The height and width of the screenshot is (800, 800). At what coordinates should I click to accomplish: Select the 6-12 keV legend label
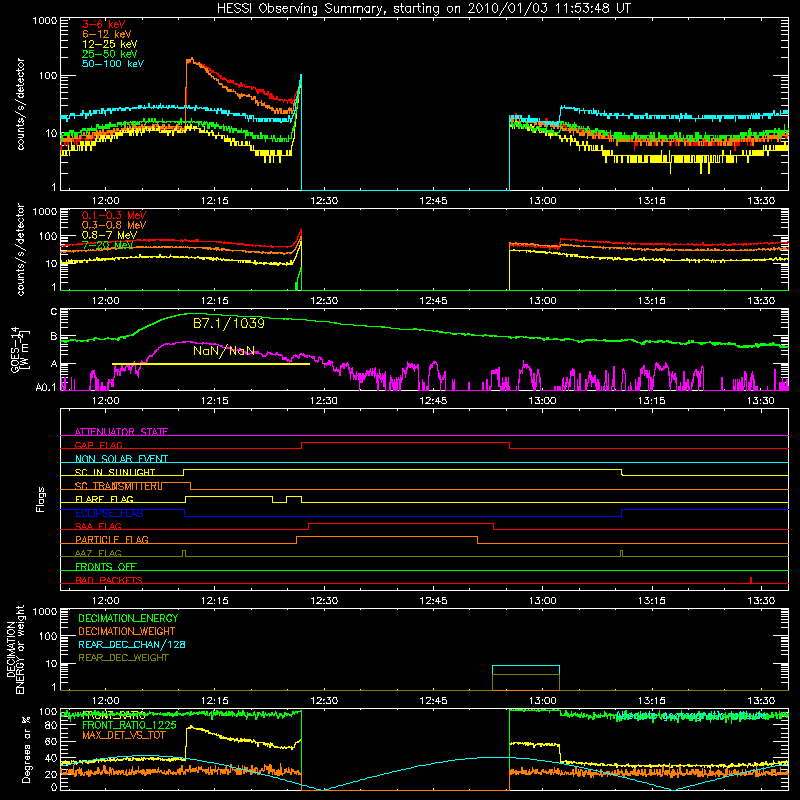107,34
